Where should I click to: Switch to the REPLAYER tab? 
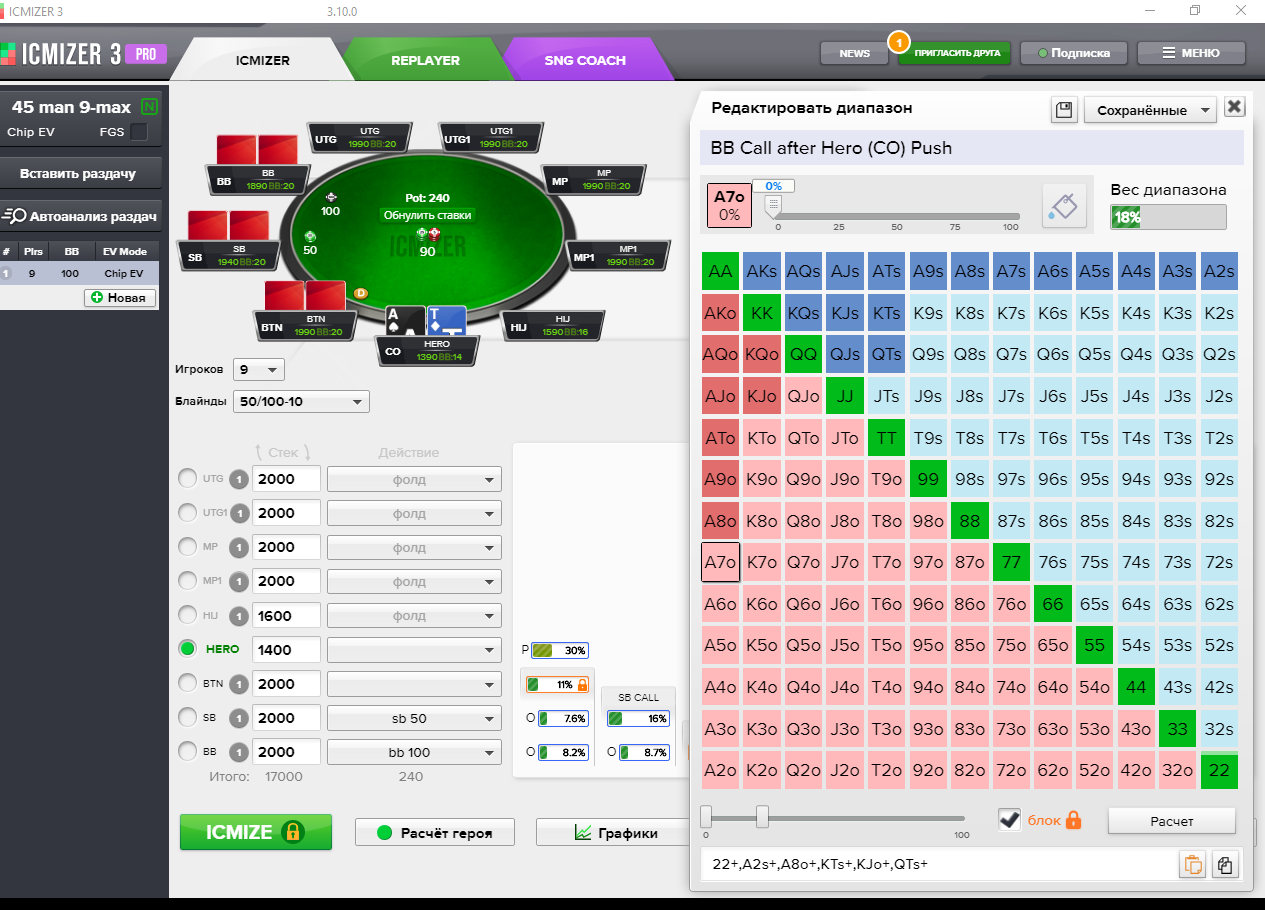tap(425, 60)
